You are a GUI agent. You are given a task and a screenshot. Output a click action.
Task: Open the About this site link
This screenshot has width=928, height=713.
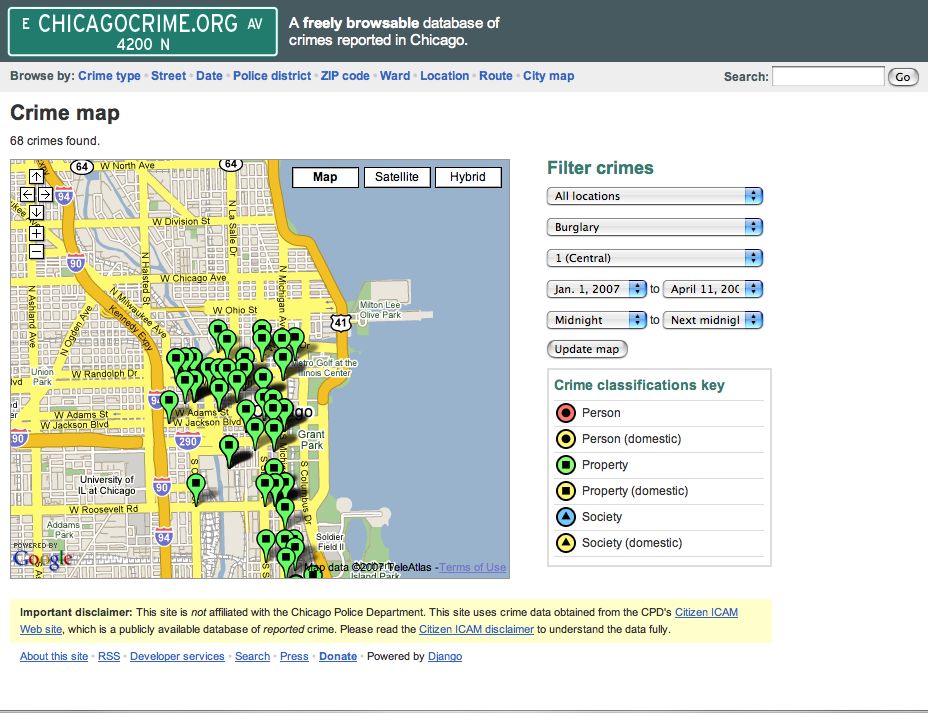click(54, 656)
